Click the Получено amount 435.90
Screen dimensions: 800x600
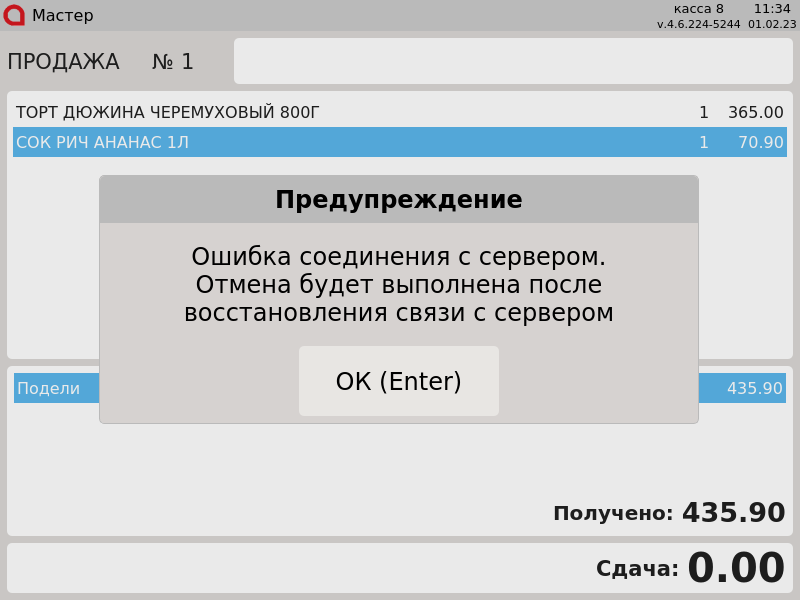point(733,513)
